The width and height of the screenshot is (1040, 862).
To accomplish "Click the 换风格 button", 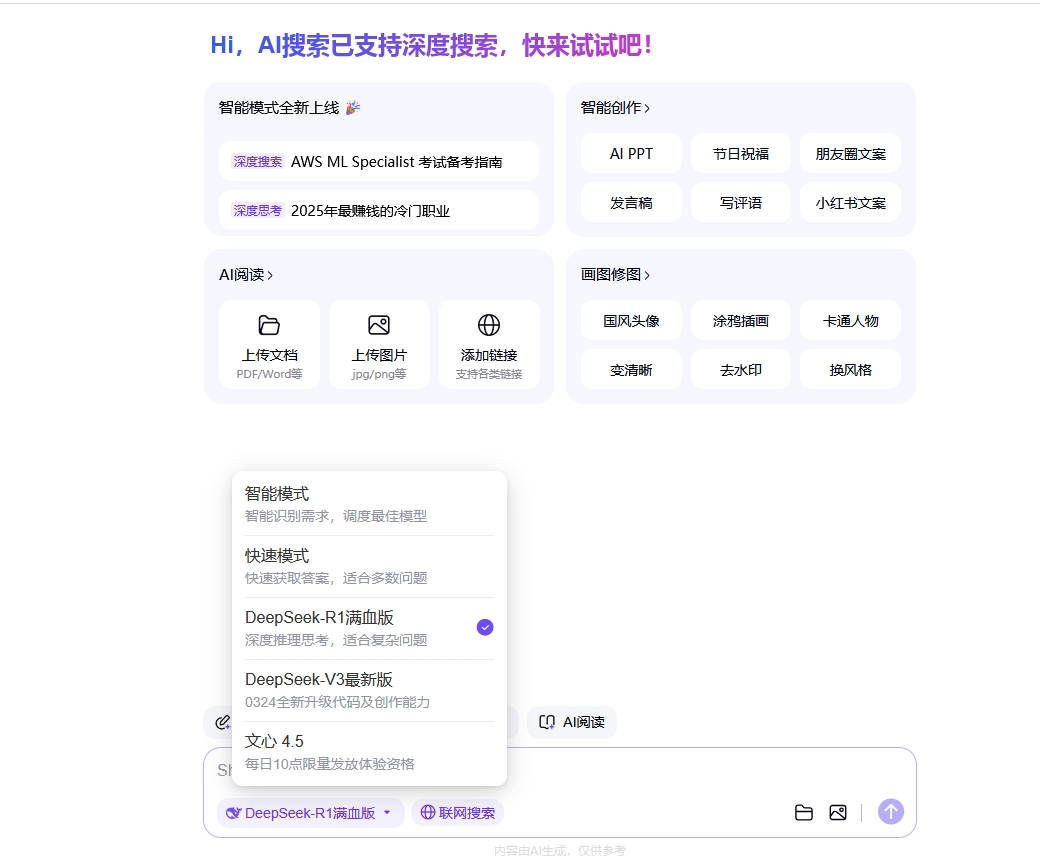I will [851, 370].
